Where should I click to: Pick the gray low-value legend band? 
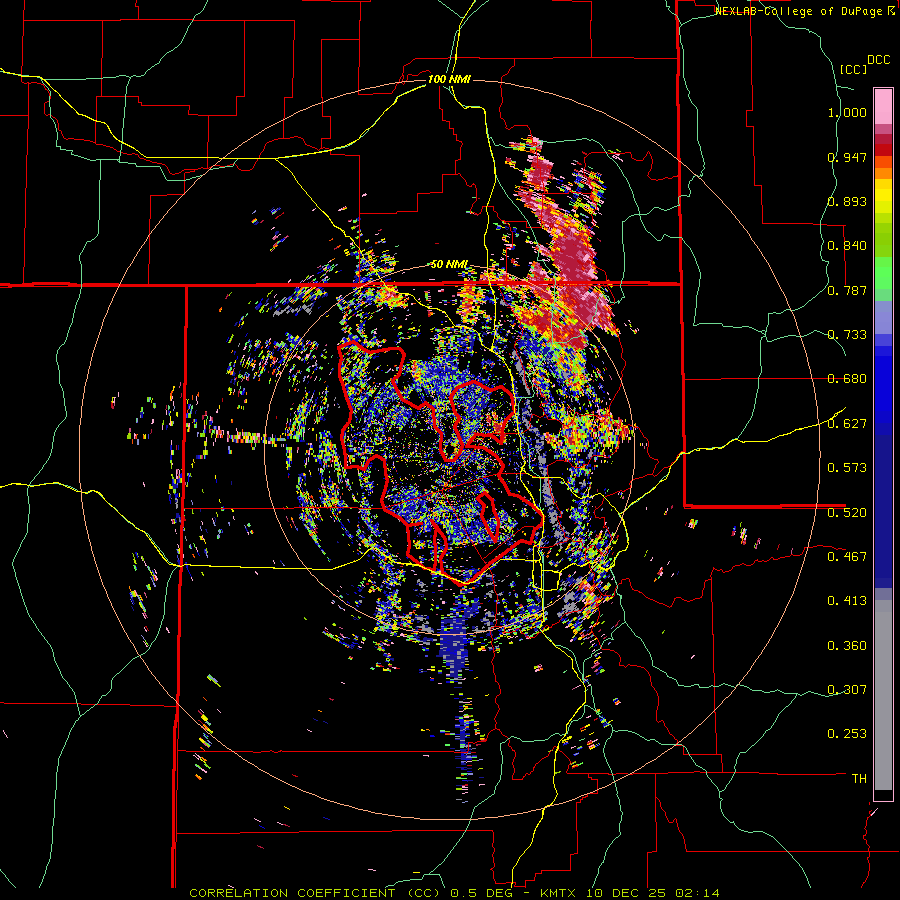point(883,695)
